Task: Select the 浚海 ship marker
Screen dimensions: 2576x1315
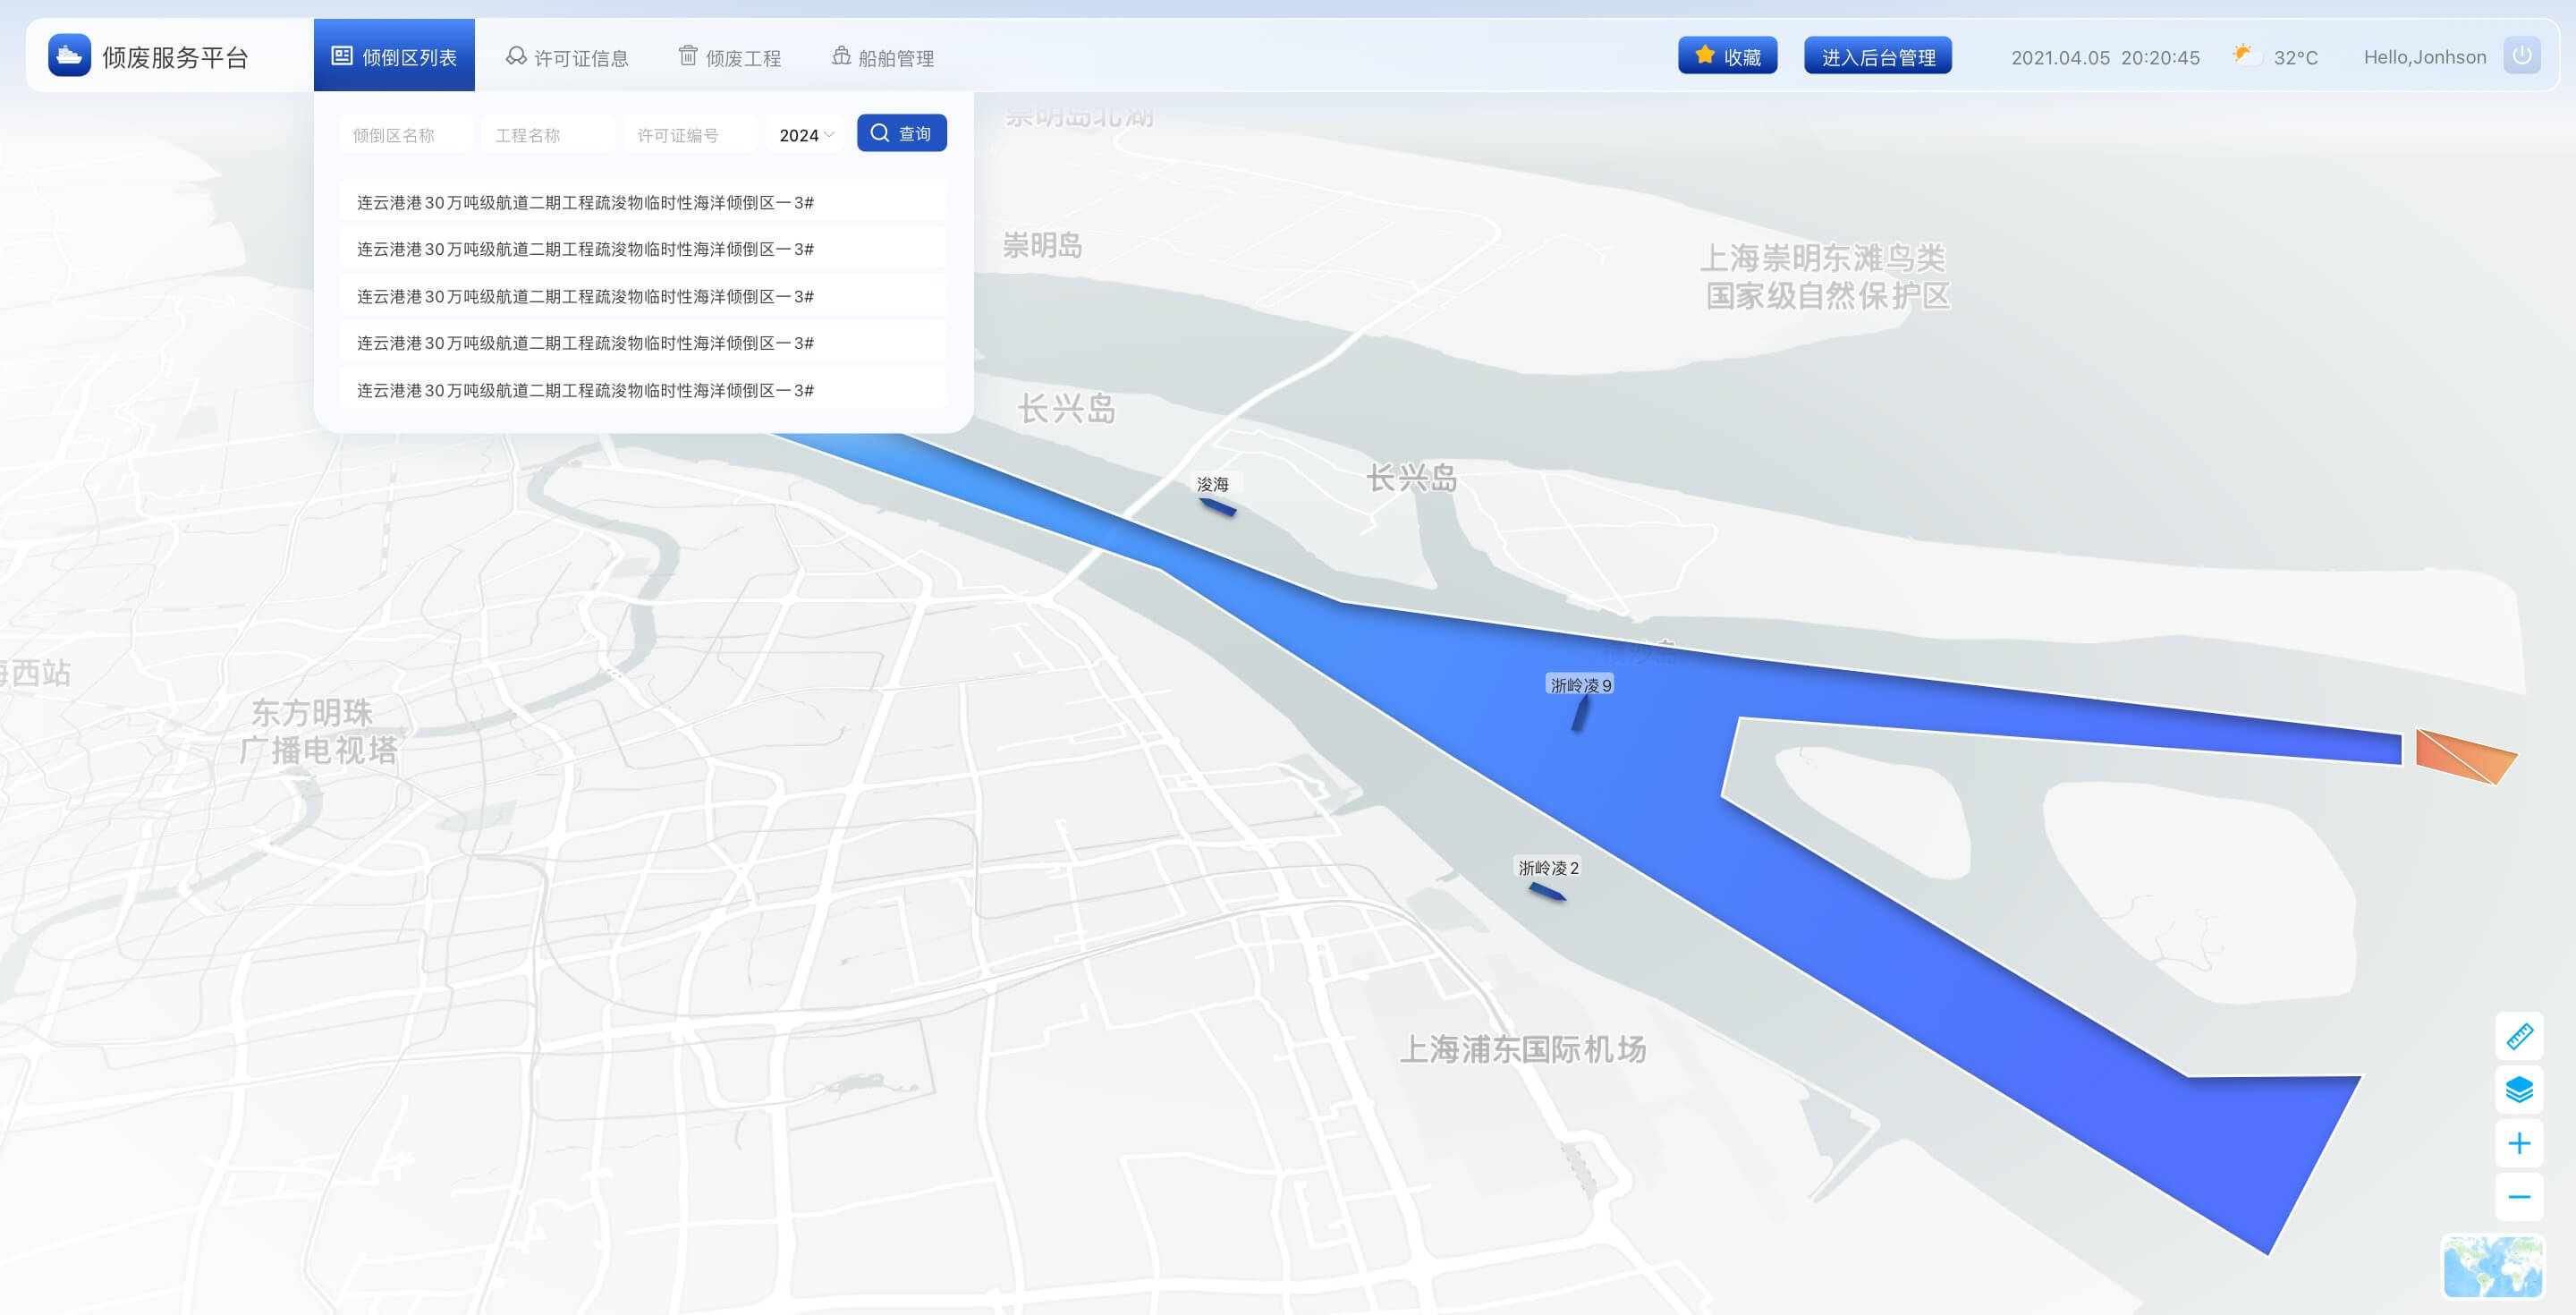Action: click(1218, 507)
